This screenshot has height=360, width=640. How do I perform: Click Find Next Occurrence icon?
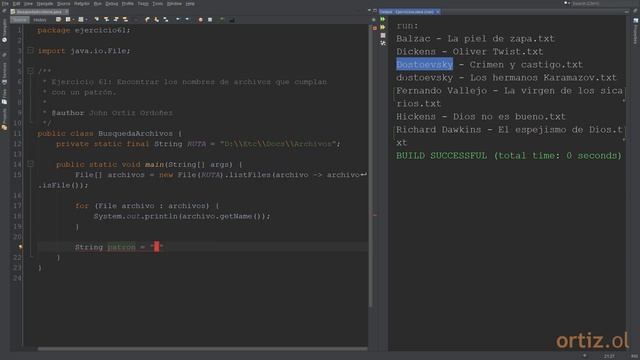[116, 19]
